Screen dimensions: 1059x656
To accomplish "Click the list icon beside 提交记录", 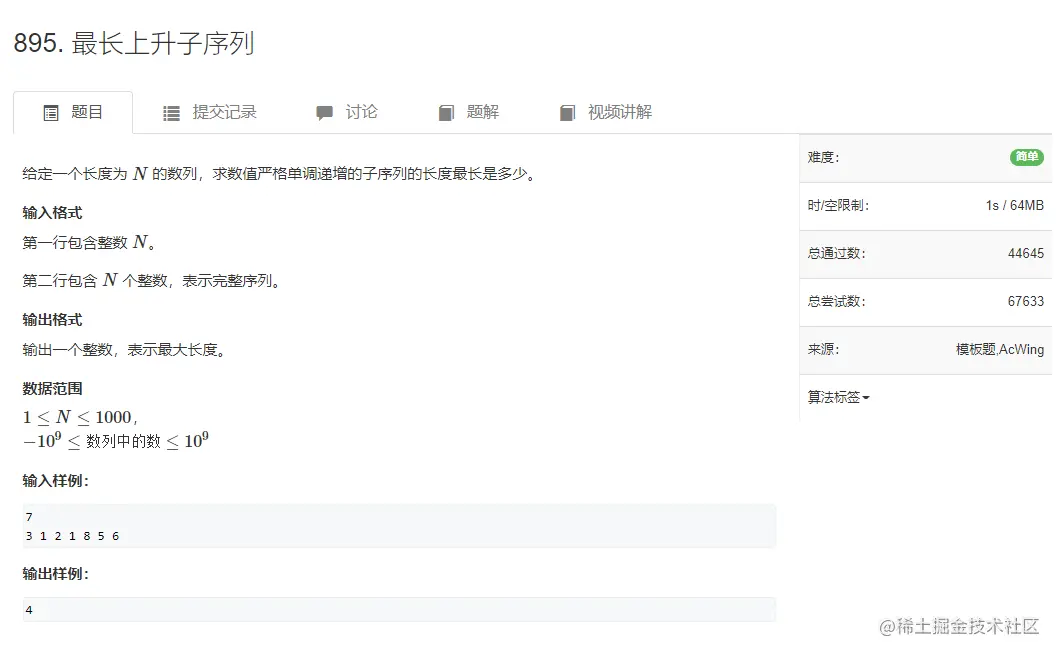I will pos(171,112).
